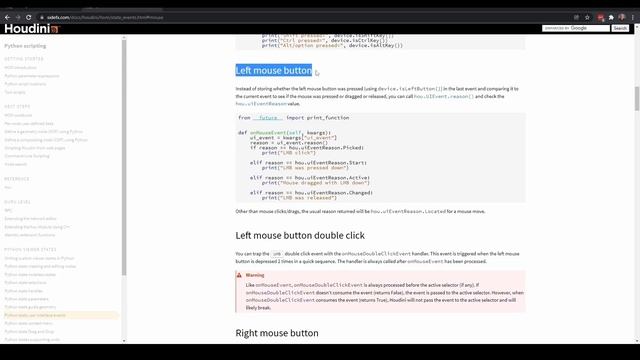Open Python state guide geometry link

(30, 307)
